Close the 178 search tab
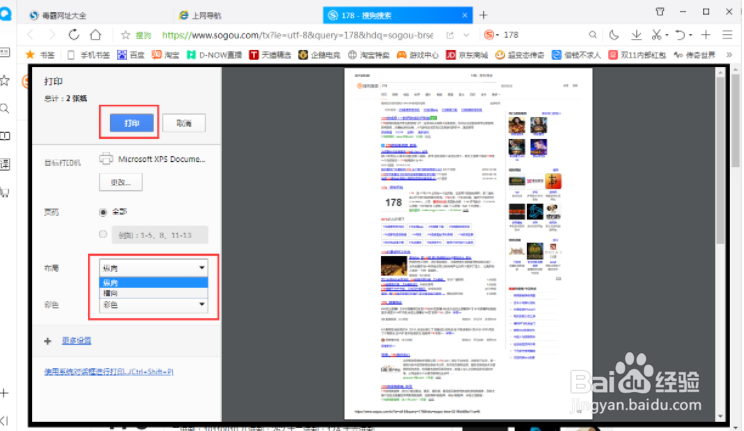This screenshot has height=431, width=744. pos(465,15)
